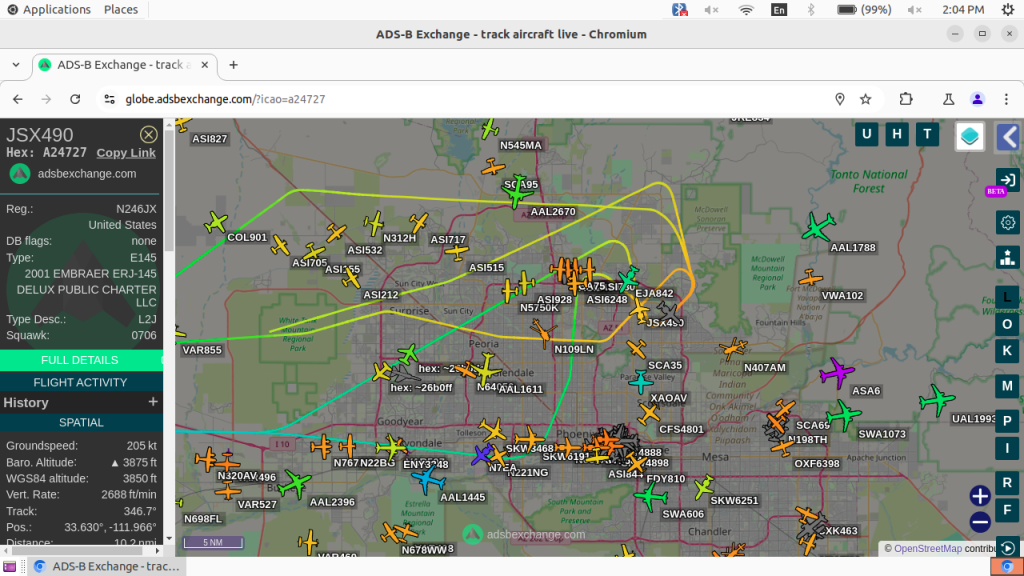Click the Copy Link link

[126, 153]
